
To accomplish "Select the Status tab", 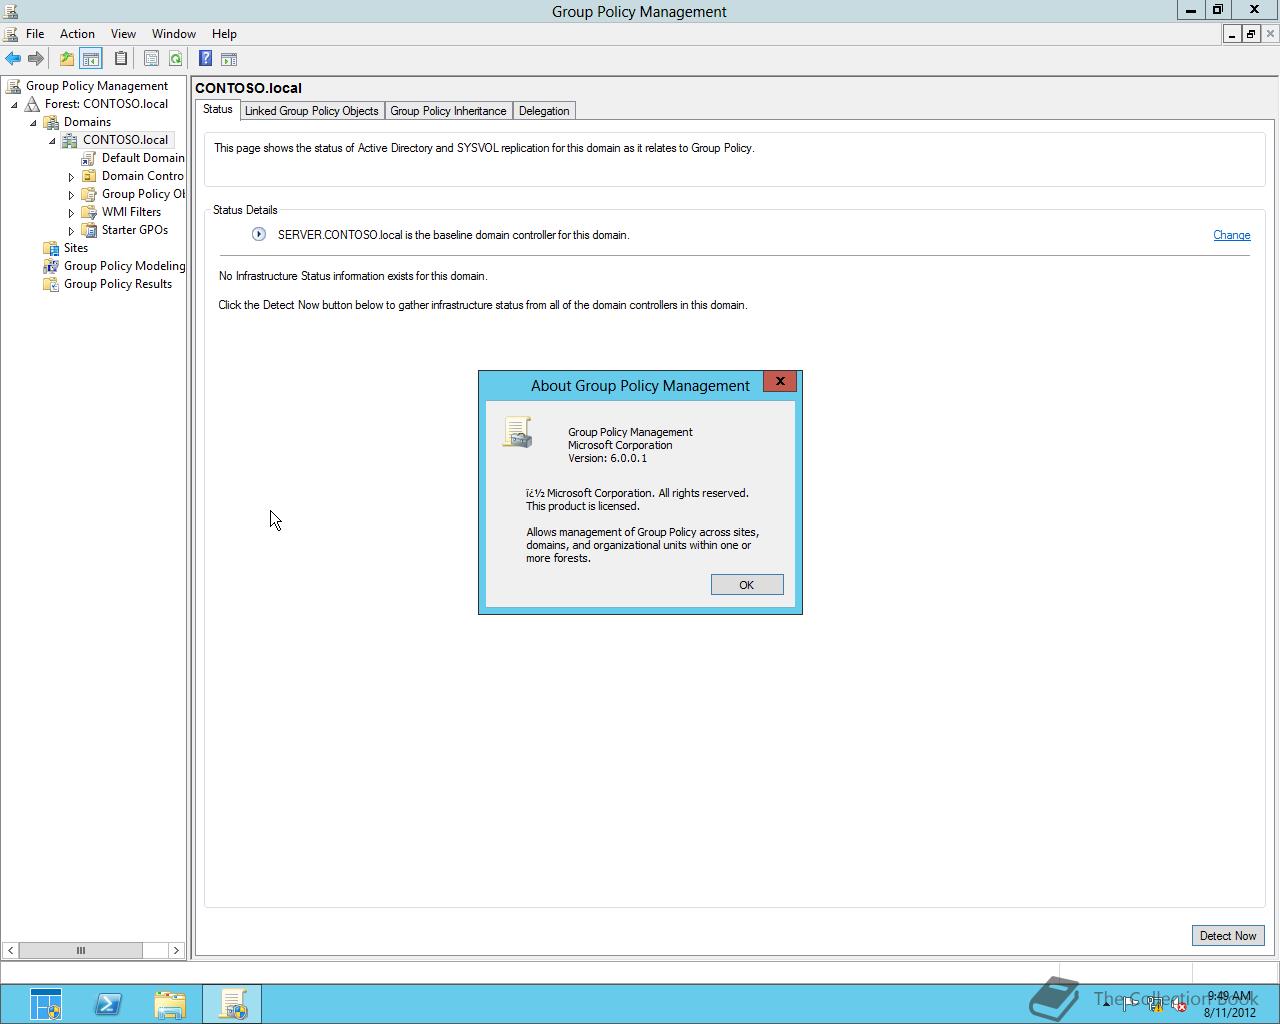I will point(218,110).
